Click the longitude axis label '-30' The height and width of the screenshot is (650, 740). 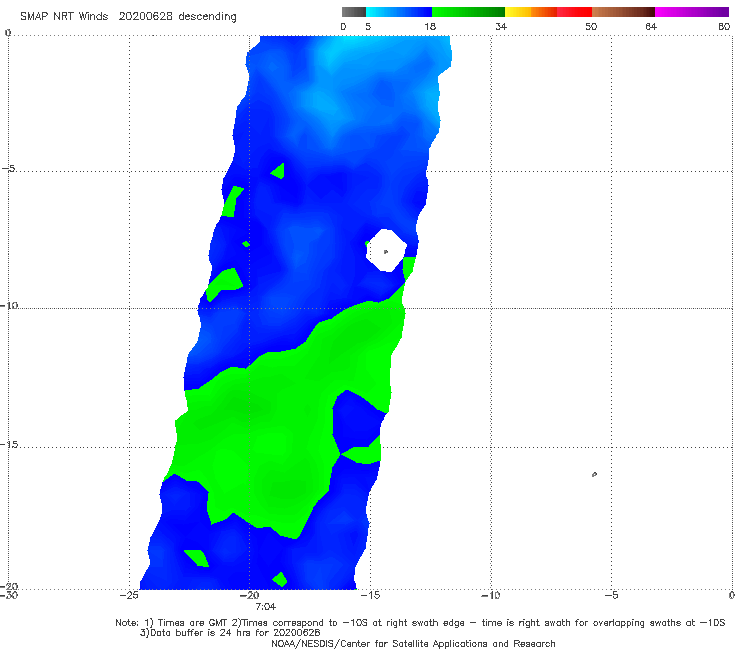8,595
